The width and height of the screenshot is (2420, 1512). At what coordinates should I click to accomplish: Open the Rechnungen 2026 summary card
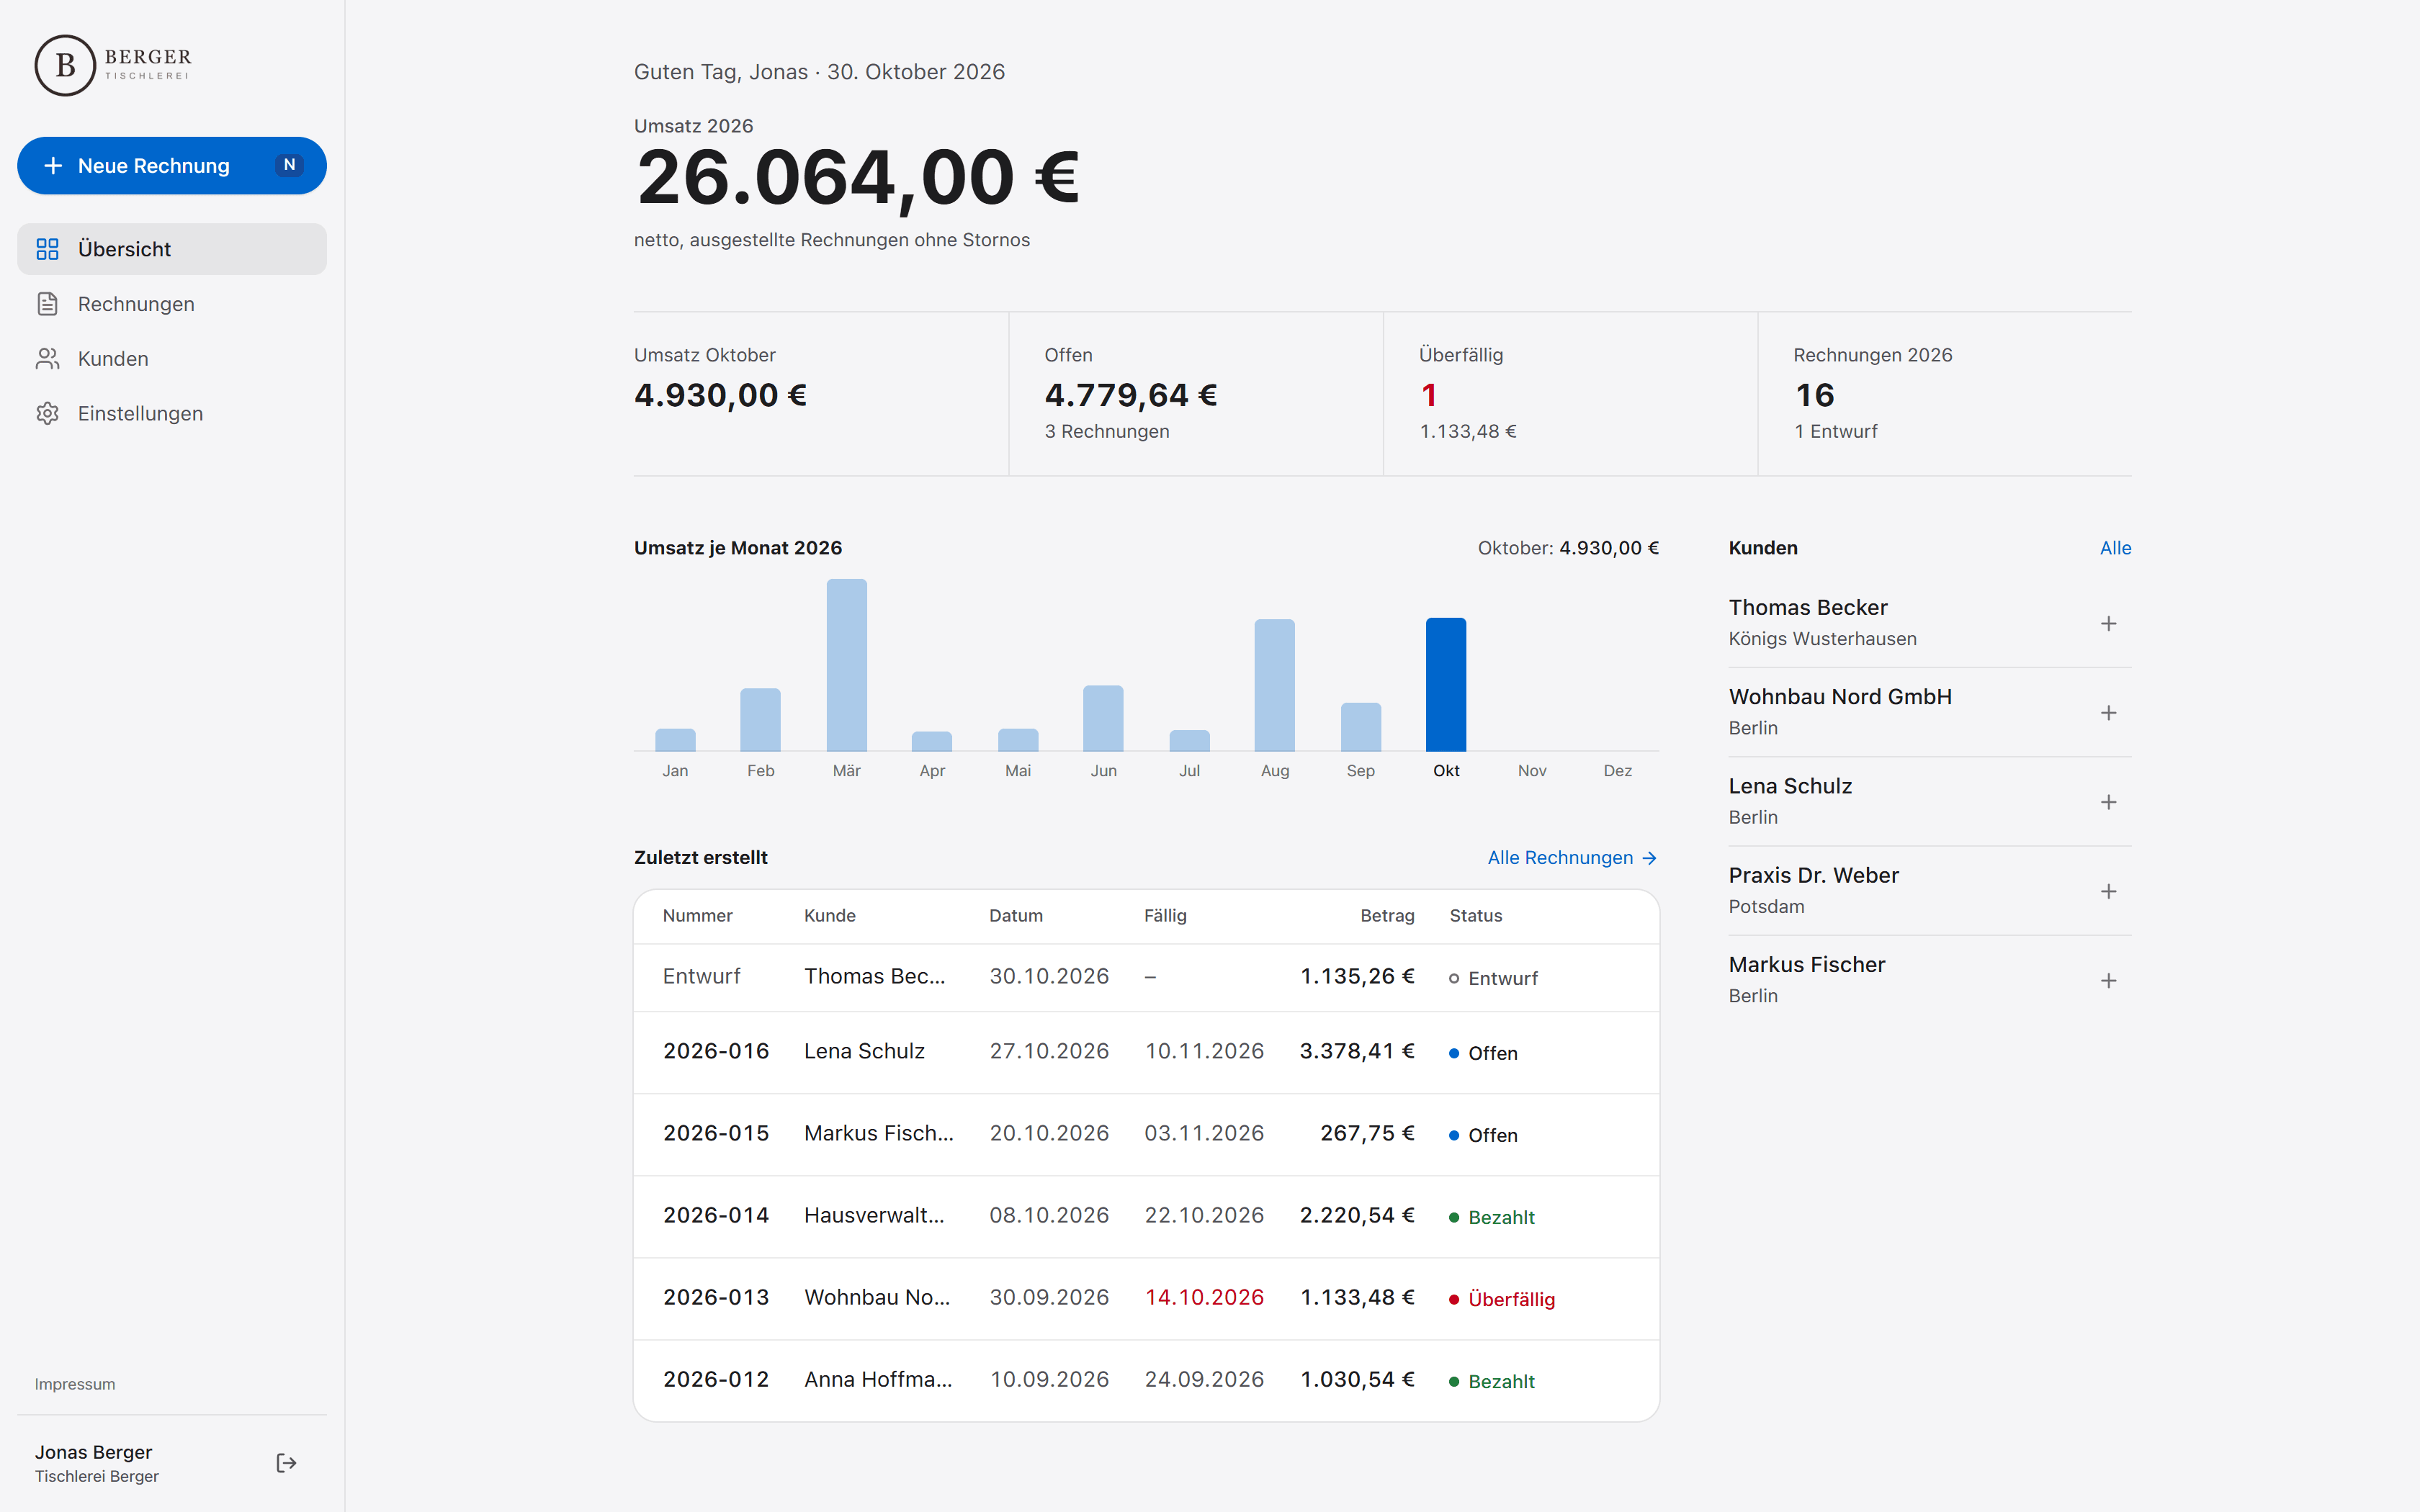click(x=1945, y=393)
